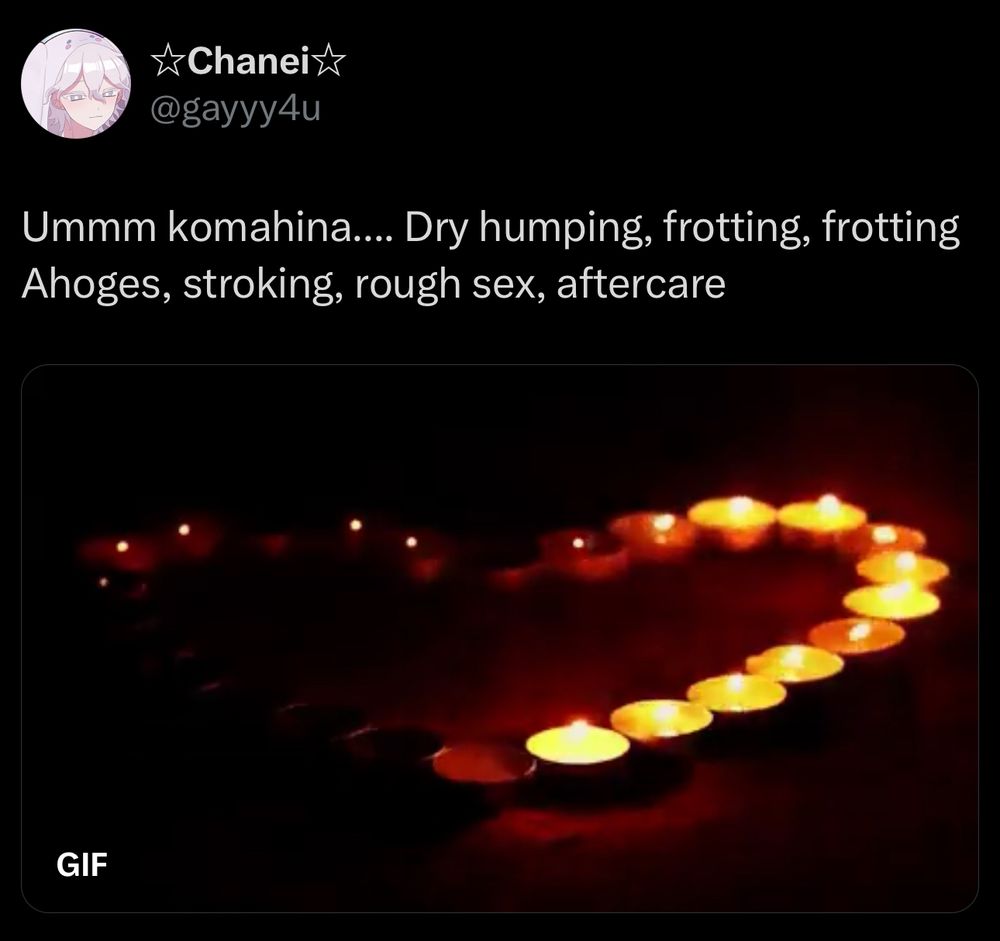The width and height of the screenshot is (1000, 941).
Task: Open Chanei's profile avatar picture
Action: pyautogui.click(x=76, y=84)
